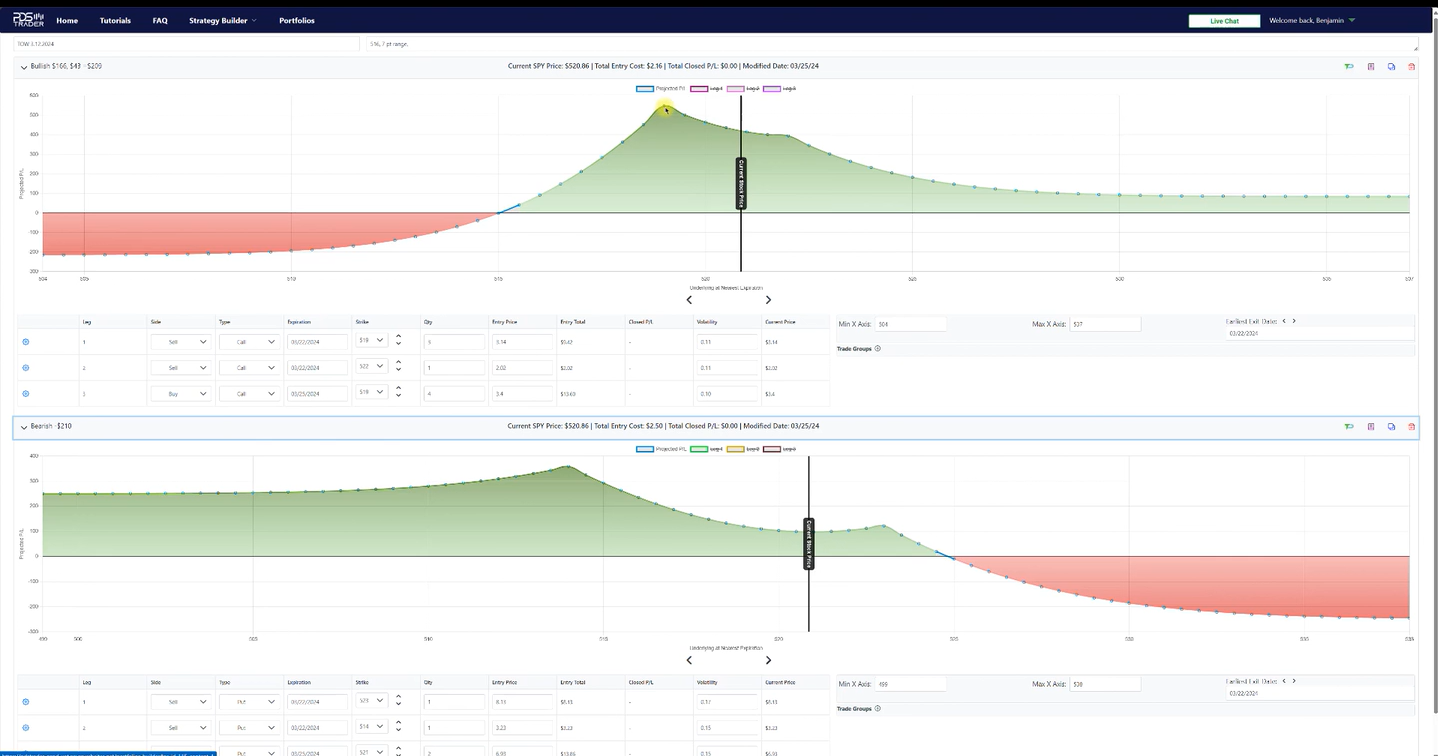
Task: Toggle Leg 1 green swatch in Bearish legend
Action: [x=700, y=449]
